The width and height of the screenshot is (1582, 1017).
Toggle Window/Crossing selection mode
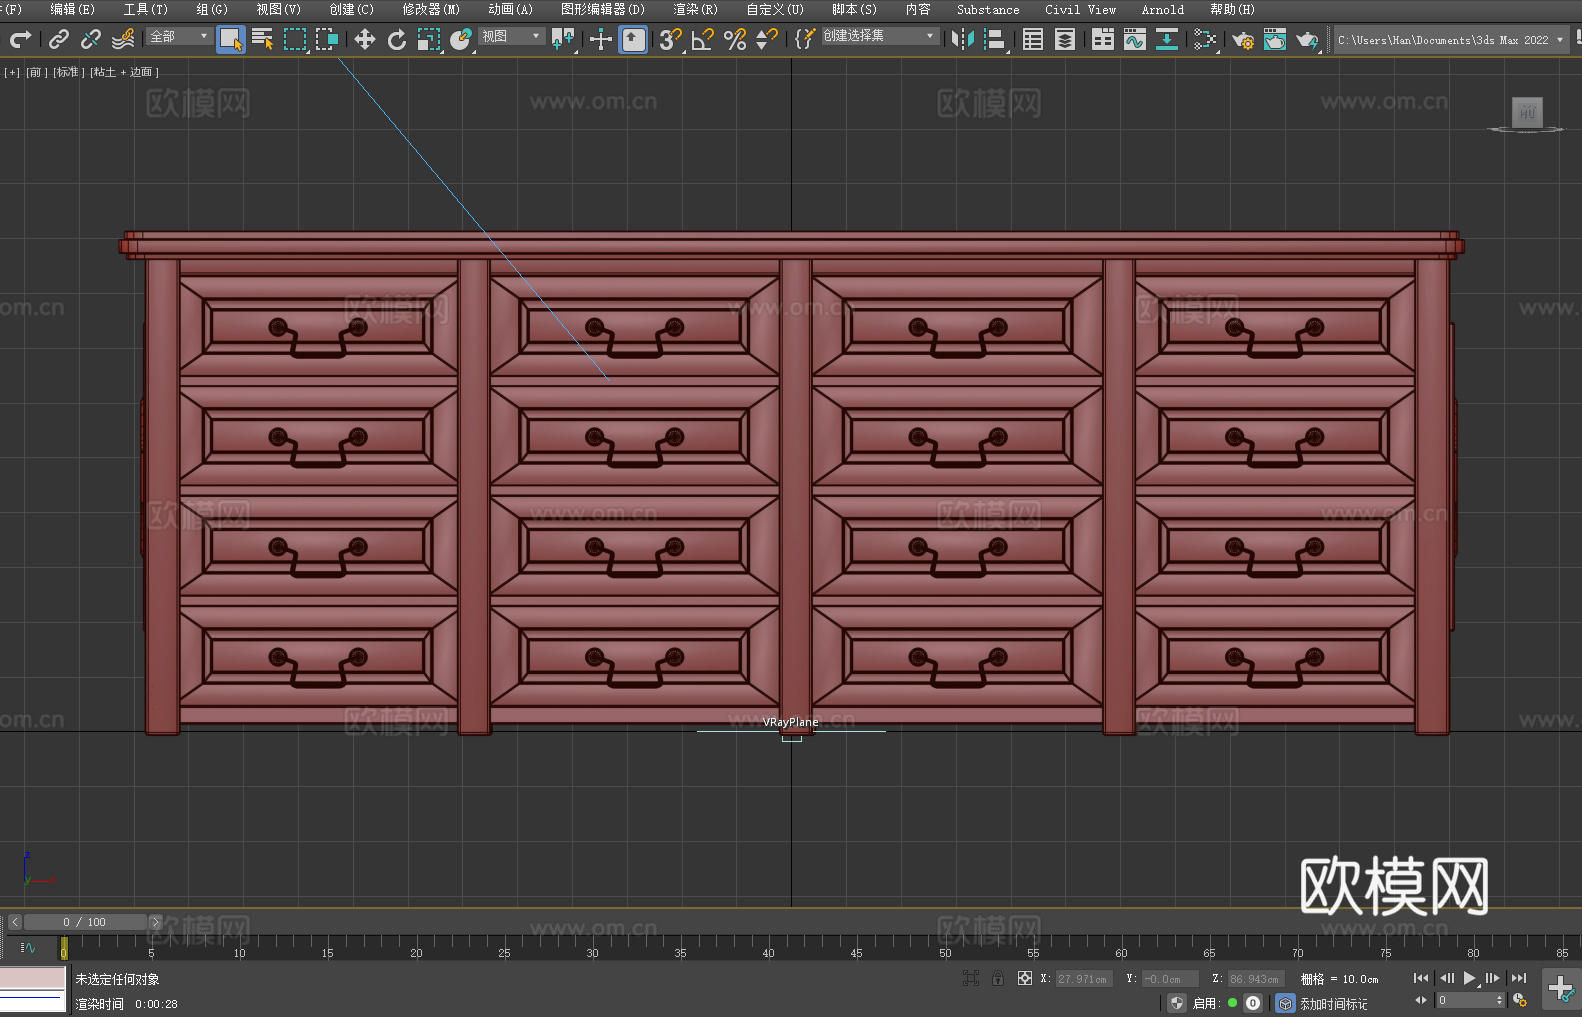(327, 39)
